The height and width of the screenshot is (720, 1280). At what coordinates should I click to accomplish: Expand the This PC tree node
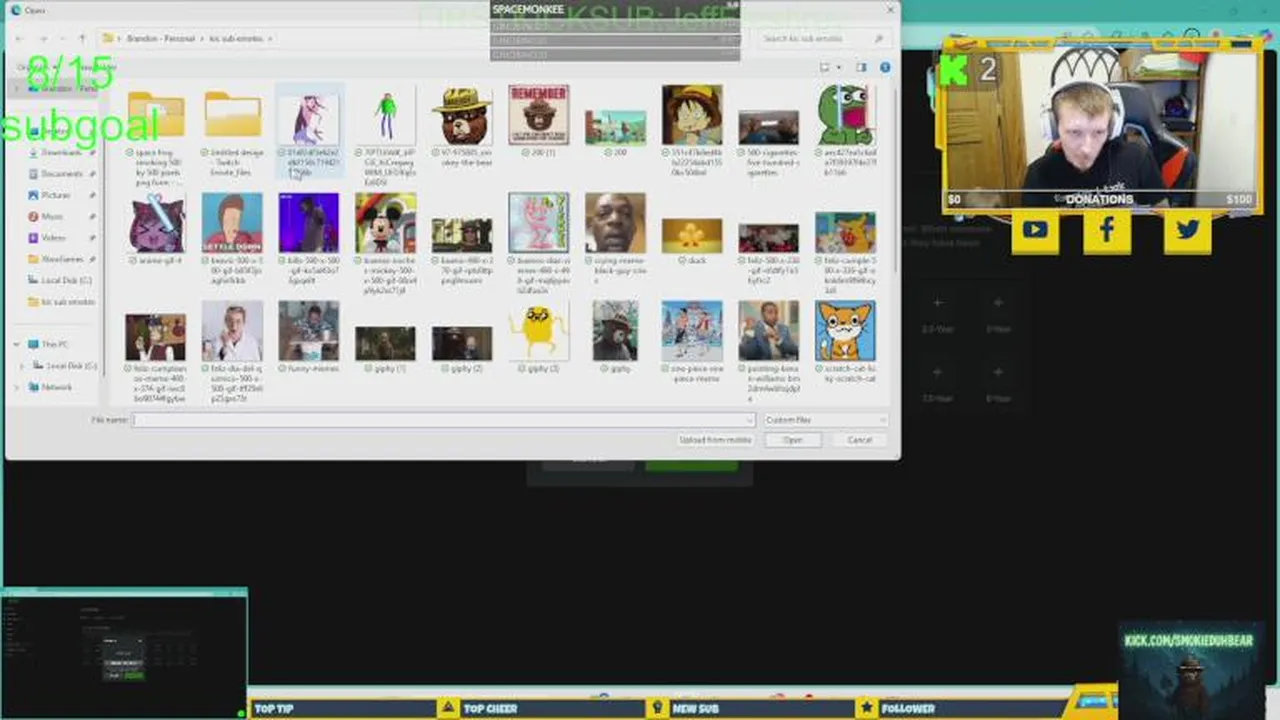[x=17, y=344]
